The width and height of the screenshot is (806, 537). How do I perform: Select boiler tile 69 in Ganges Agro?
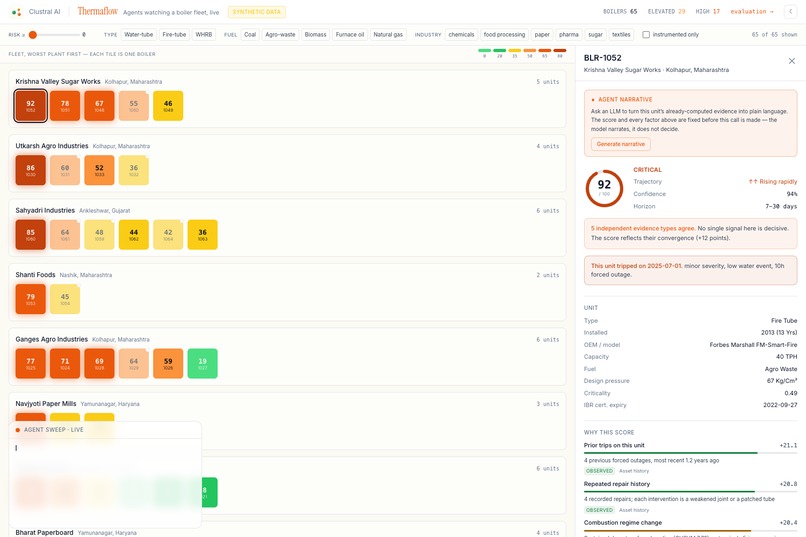click(99, 363)
